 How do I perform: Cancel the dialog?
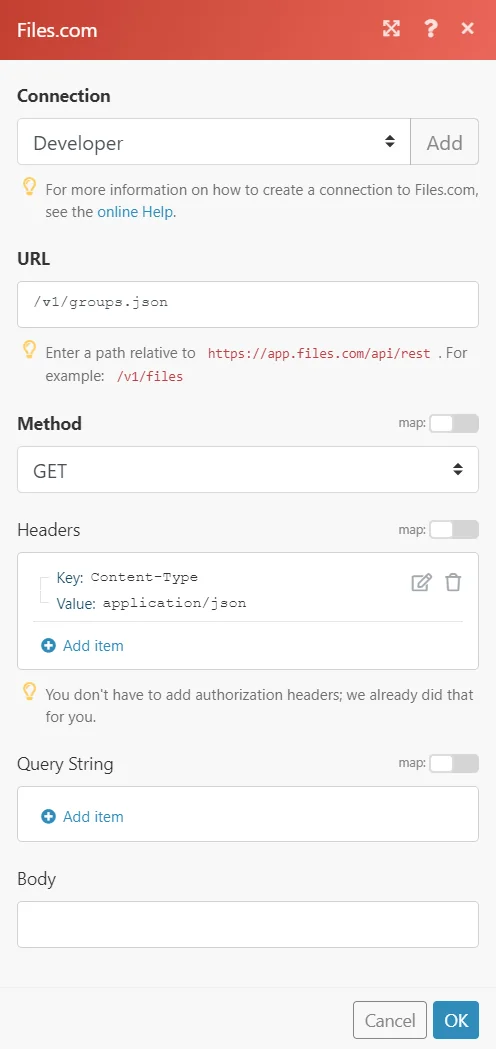(390, 1020)
